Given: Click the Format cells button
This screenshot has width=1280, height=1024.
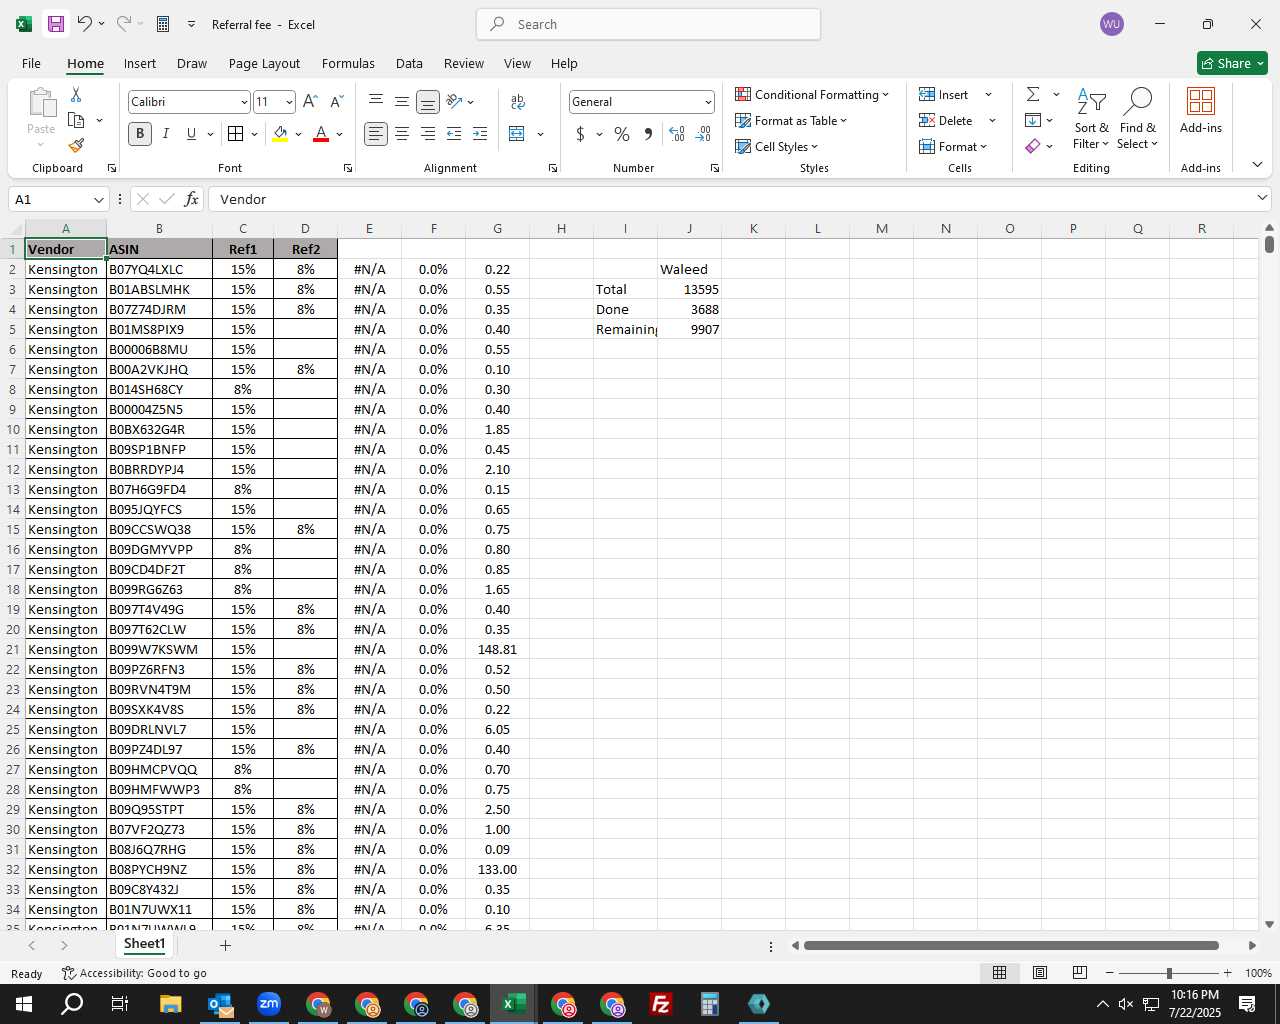Looking at the screenshot, I should (953, 146).
